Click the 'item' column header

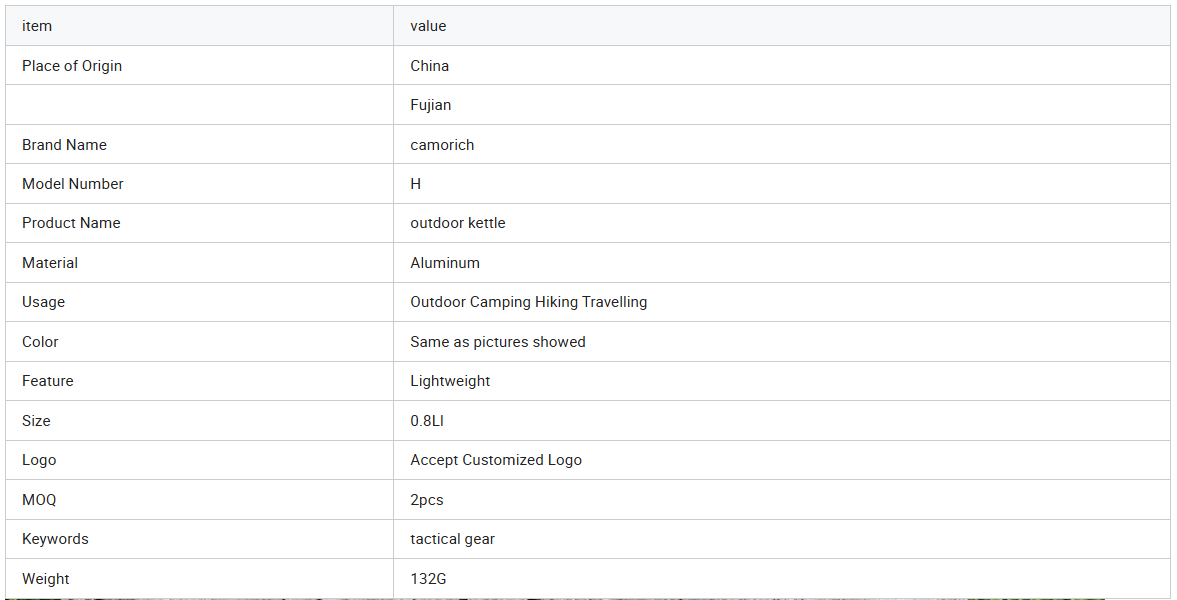tap(37, 26)
